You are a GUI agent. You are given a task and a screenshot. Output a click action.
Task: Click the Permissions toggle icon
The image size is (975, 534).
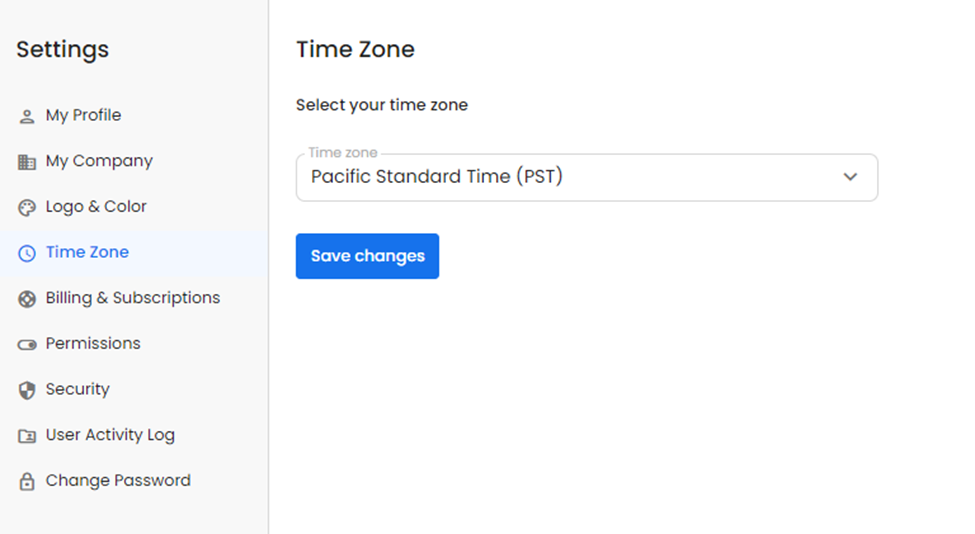tap(27, 344)
